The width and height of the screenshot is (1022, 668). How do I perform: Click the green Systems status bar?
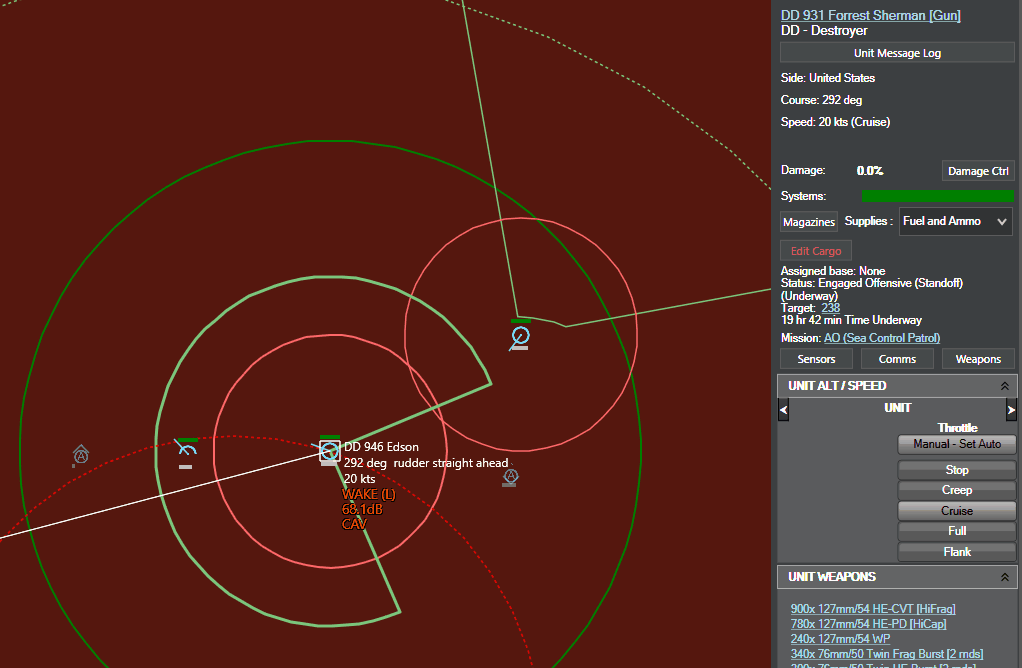pyautogui.click(x=937, y=196)
